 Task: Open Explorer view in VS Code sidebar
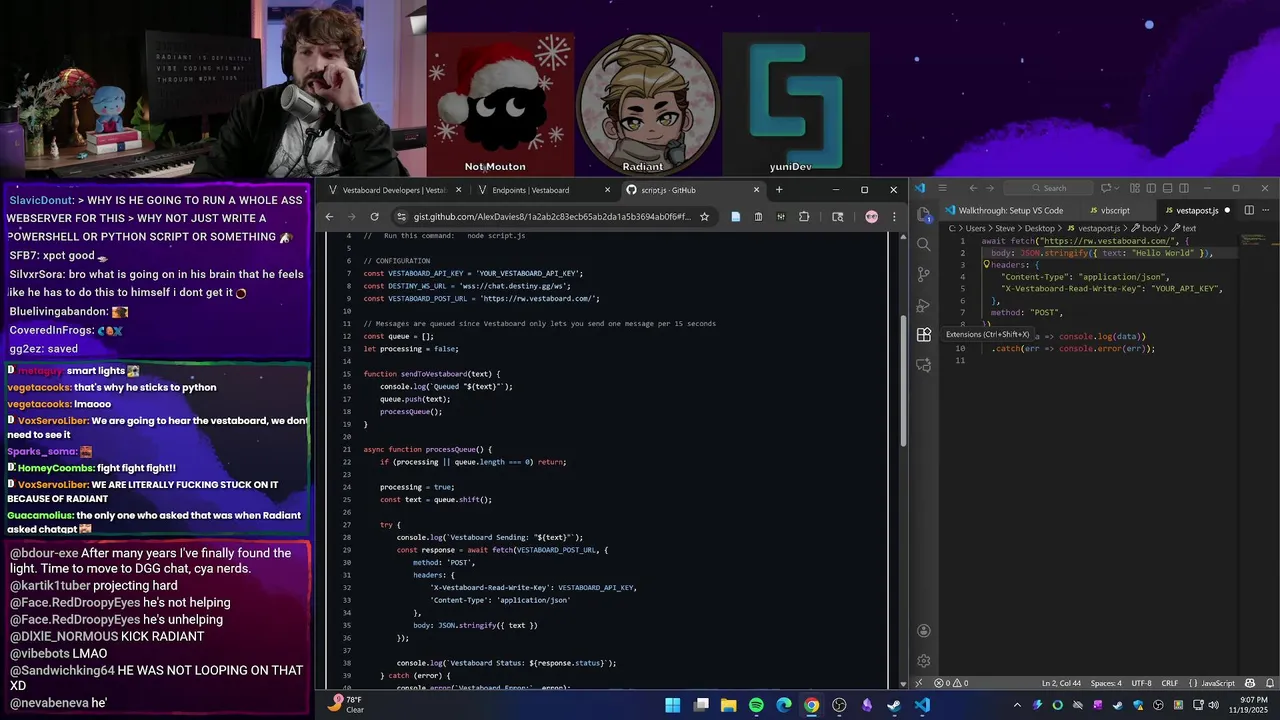click(x=924, y=213)
